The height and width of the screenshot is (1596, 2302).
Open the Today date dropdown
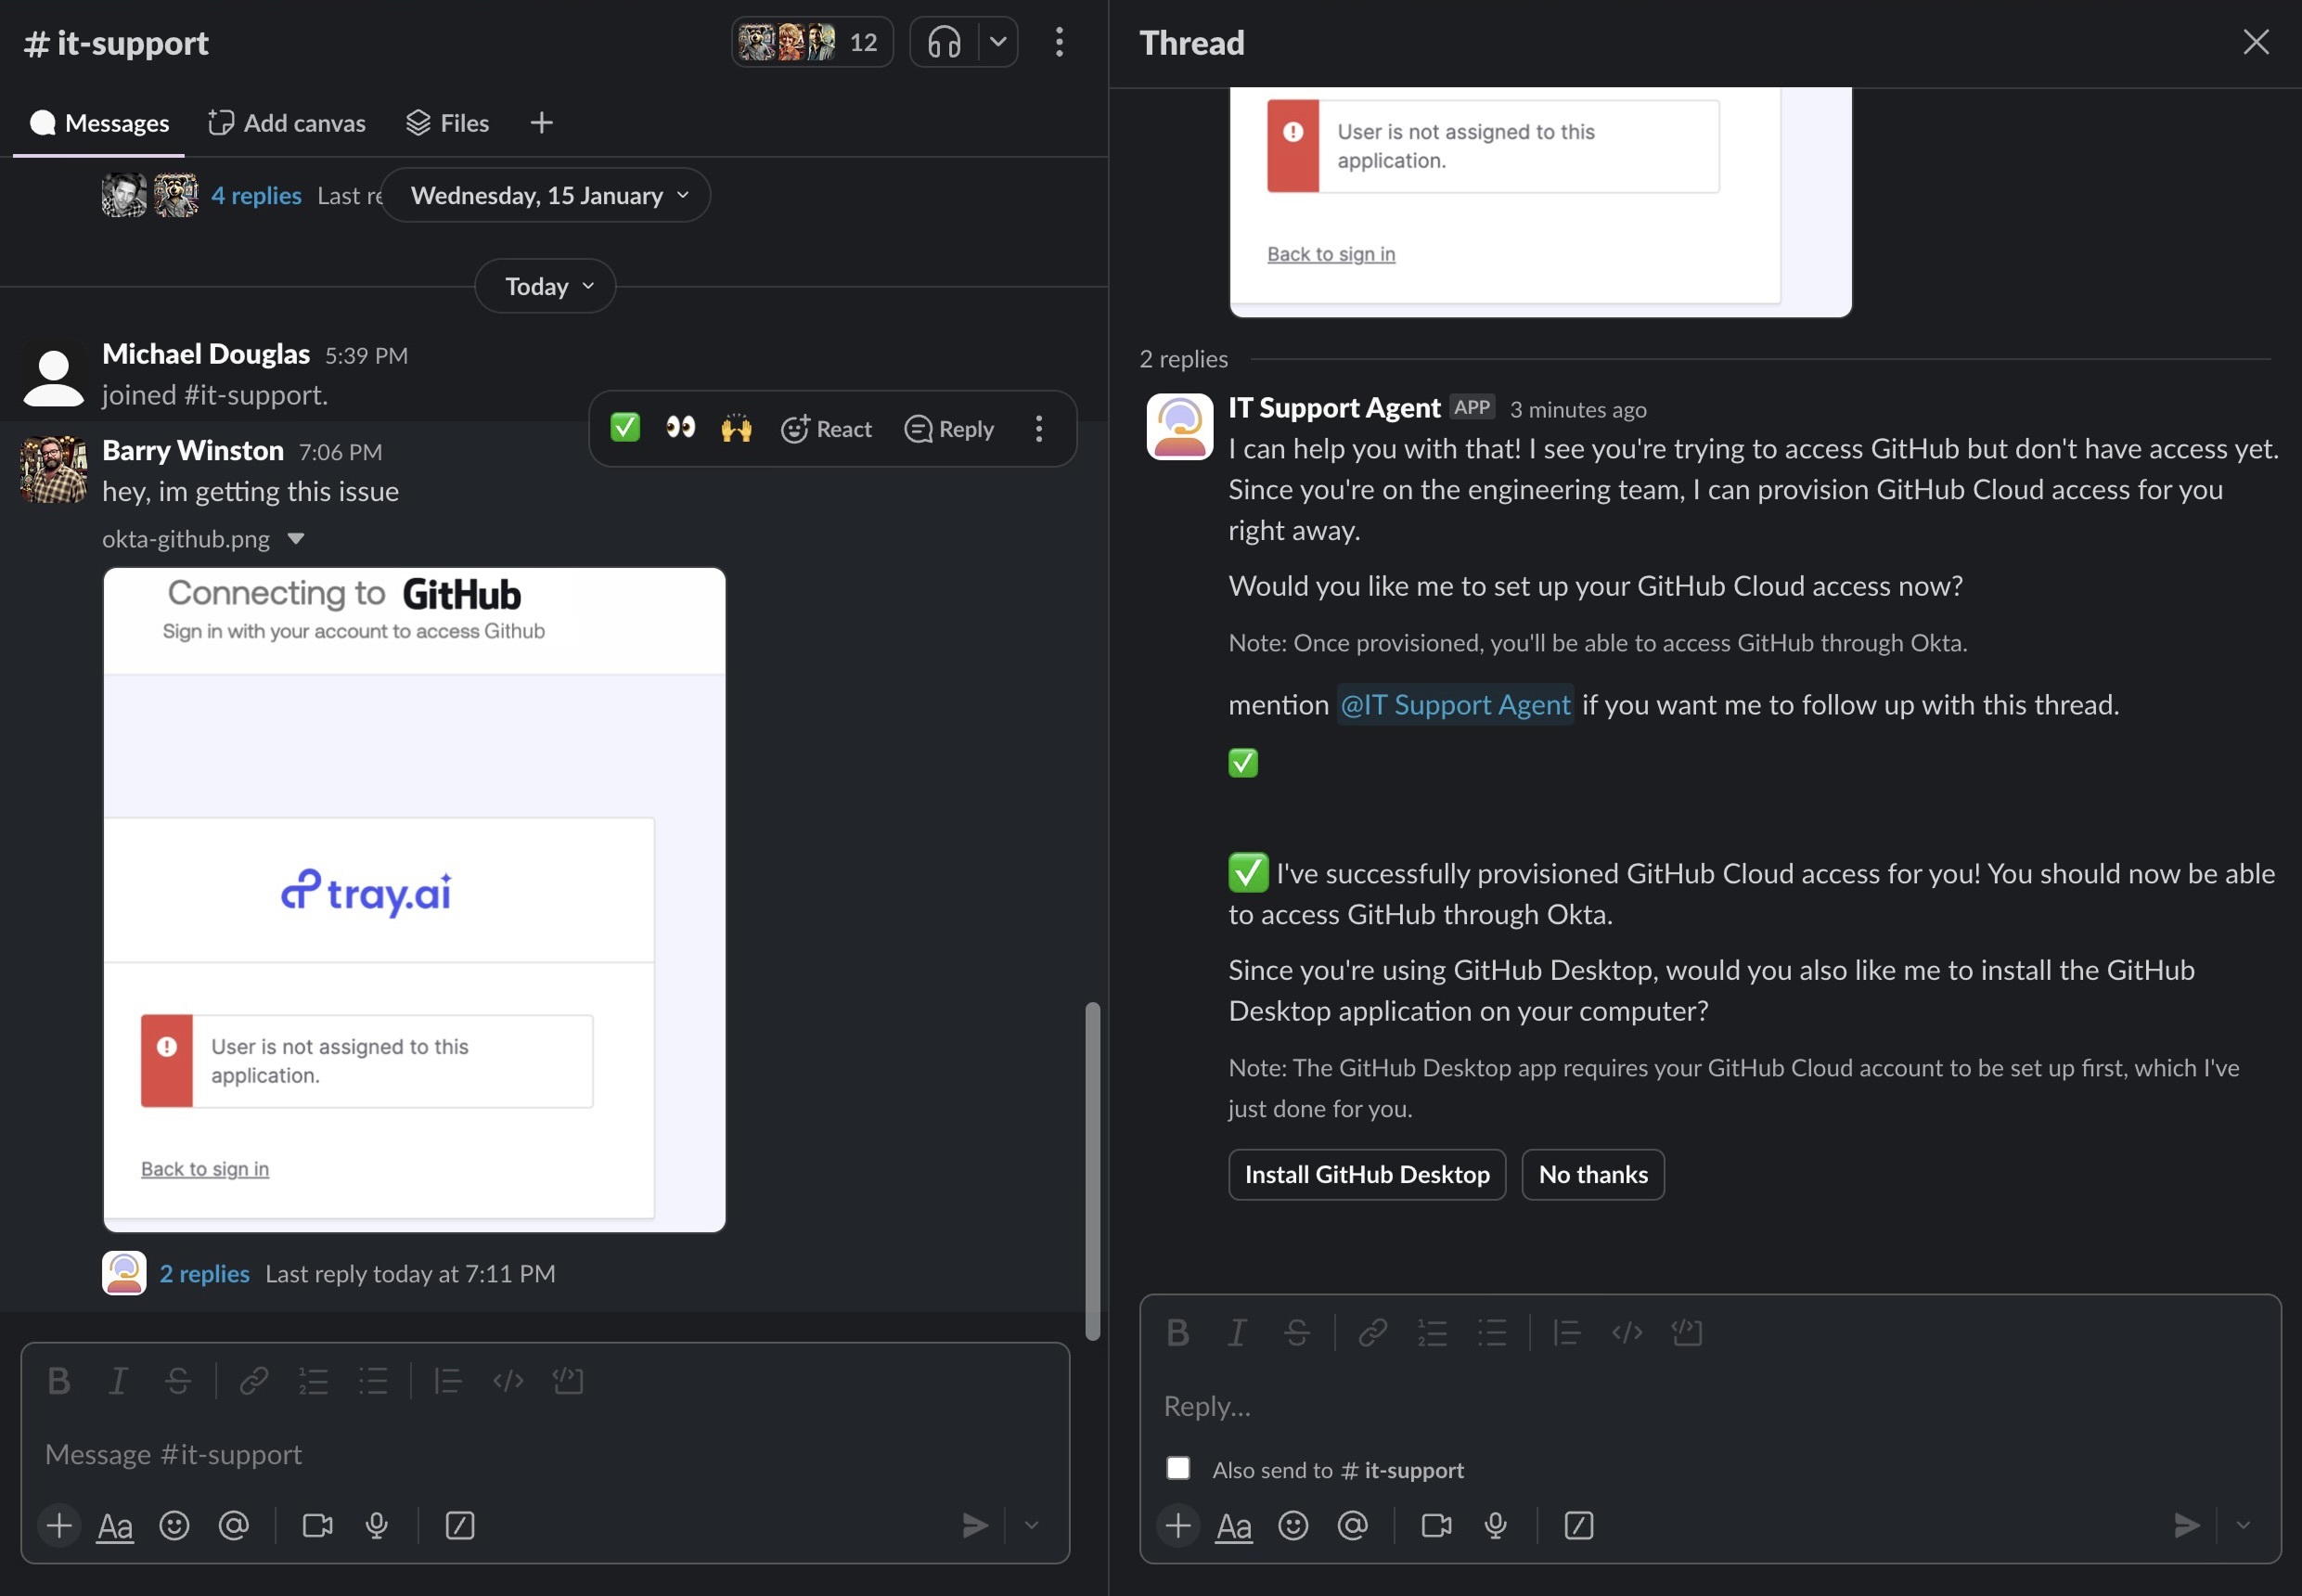click(x=545, y=286)
